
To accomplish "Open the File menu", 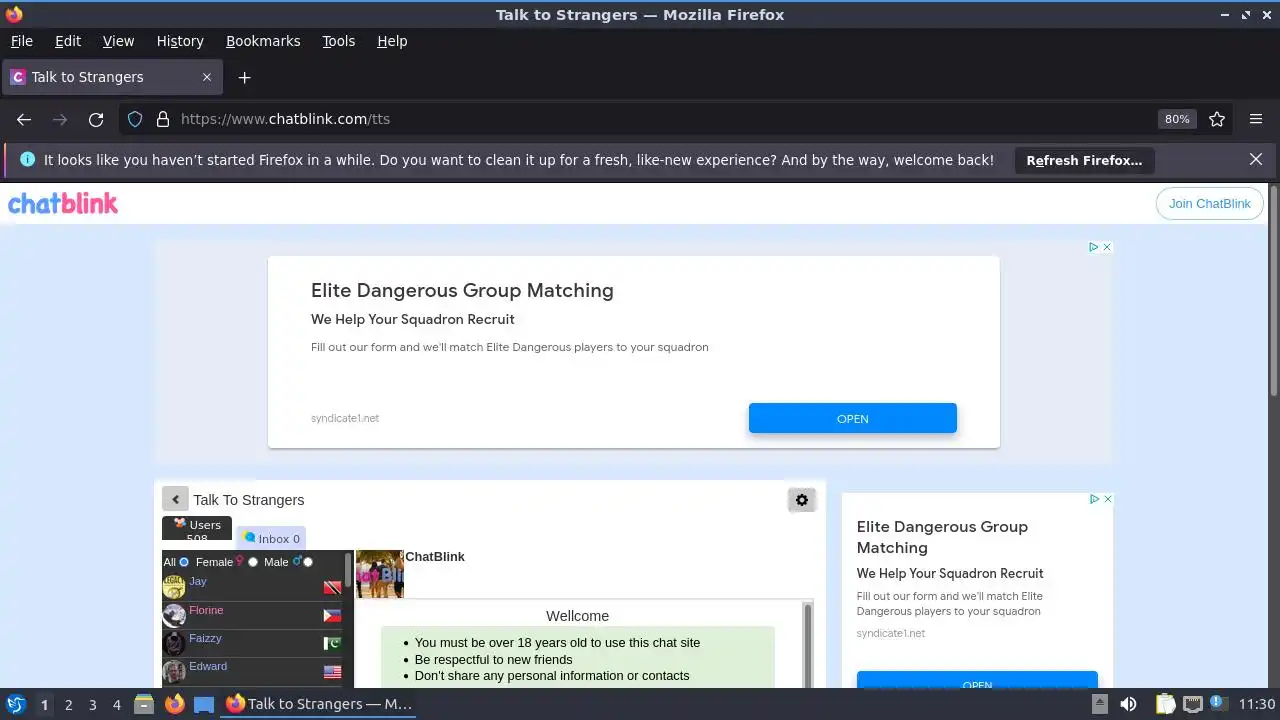I will [22, 41].
